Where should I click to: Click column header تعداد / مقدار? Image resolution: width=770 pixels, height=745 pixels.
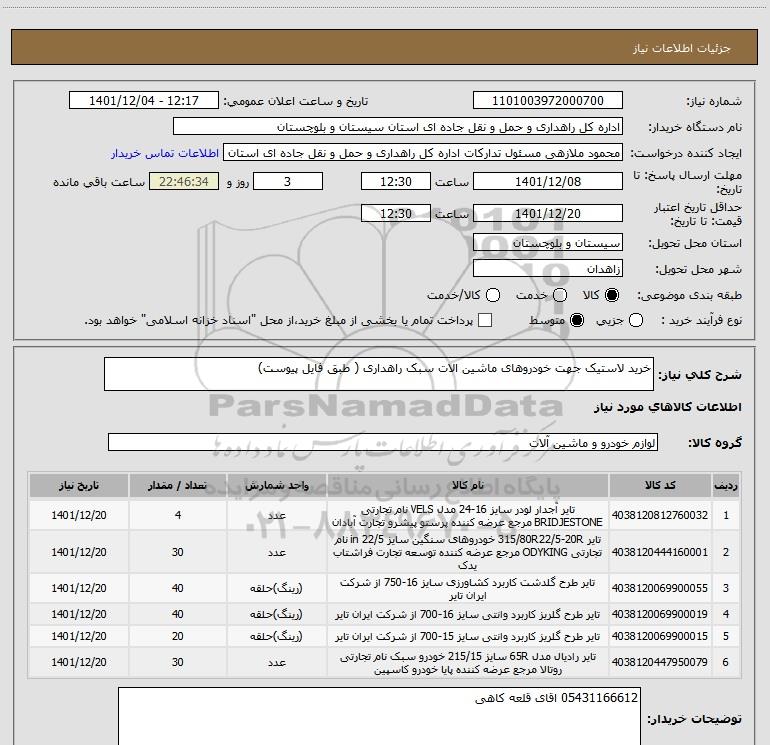177,486
